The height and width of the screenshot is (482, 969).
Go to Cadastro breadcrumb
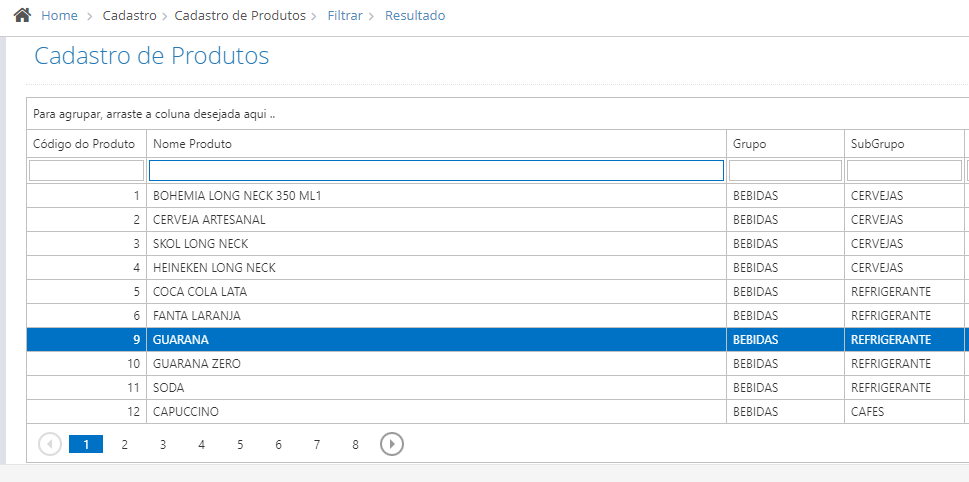pyautogui.click(x=130, y=15)
